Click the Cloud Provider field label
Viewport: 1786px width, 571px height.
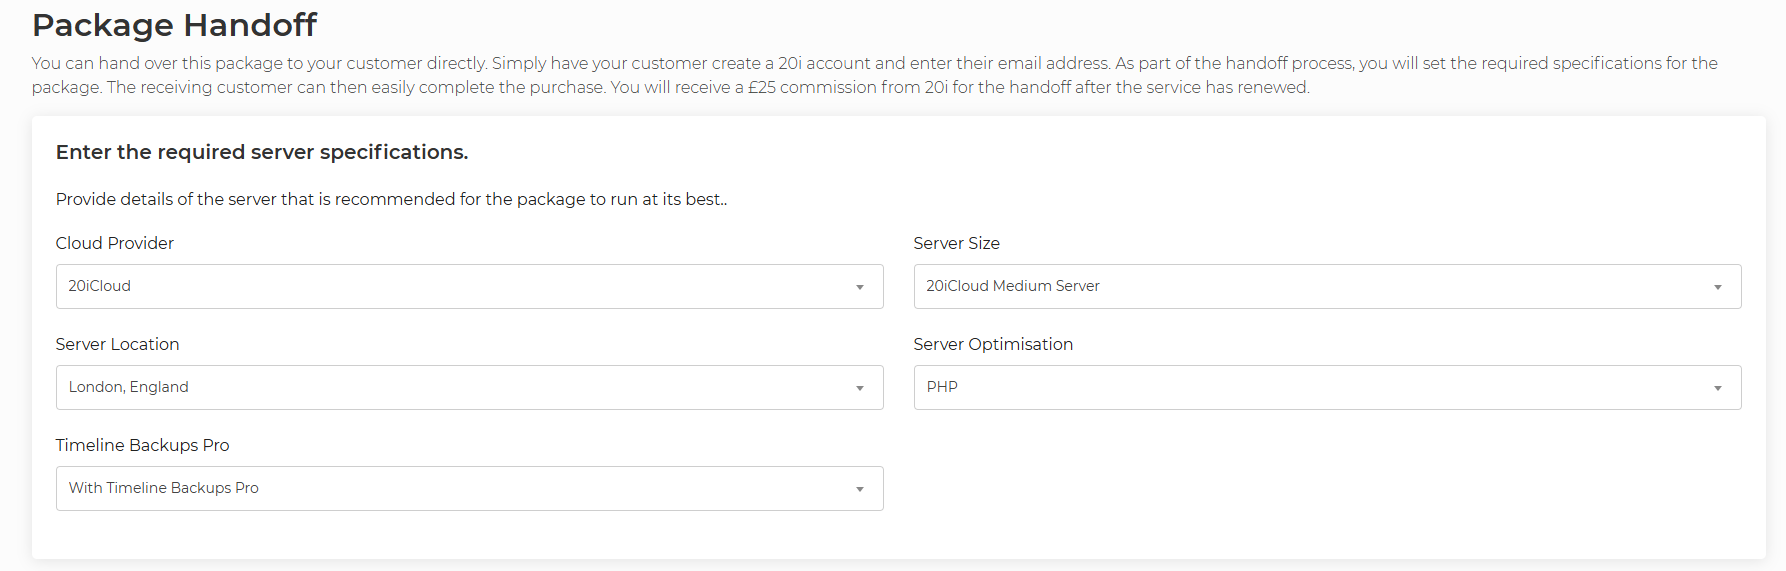115,243
